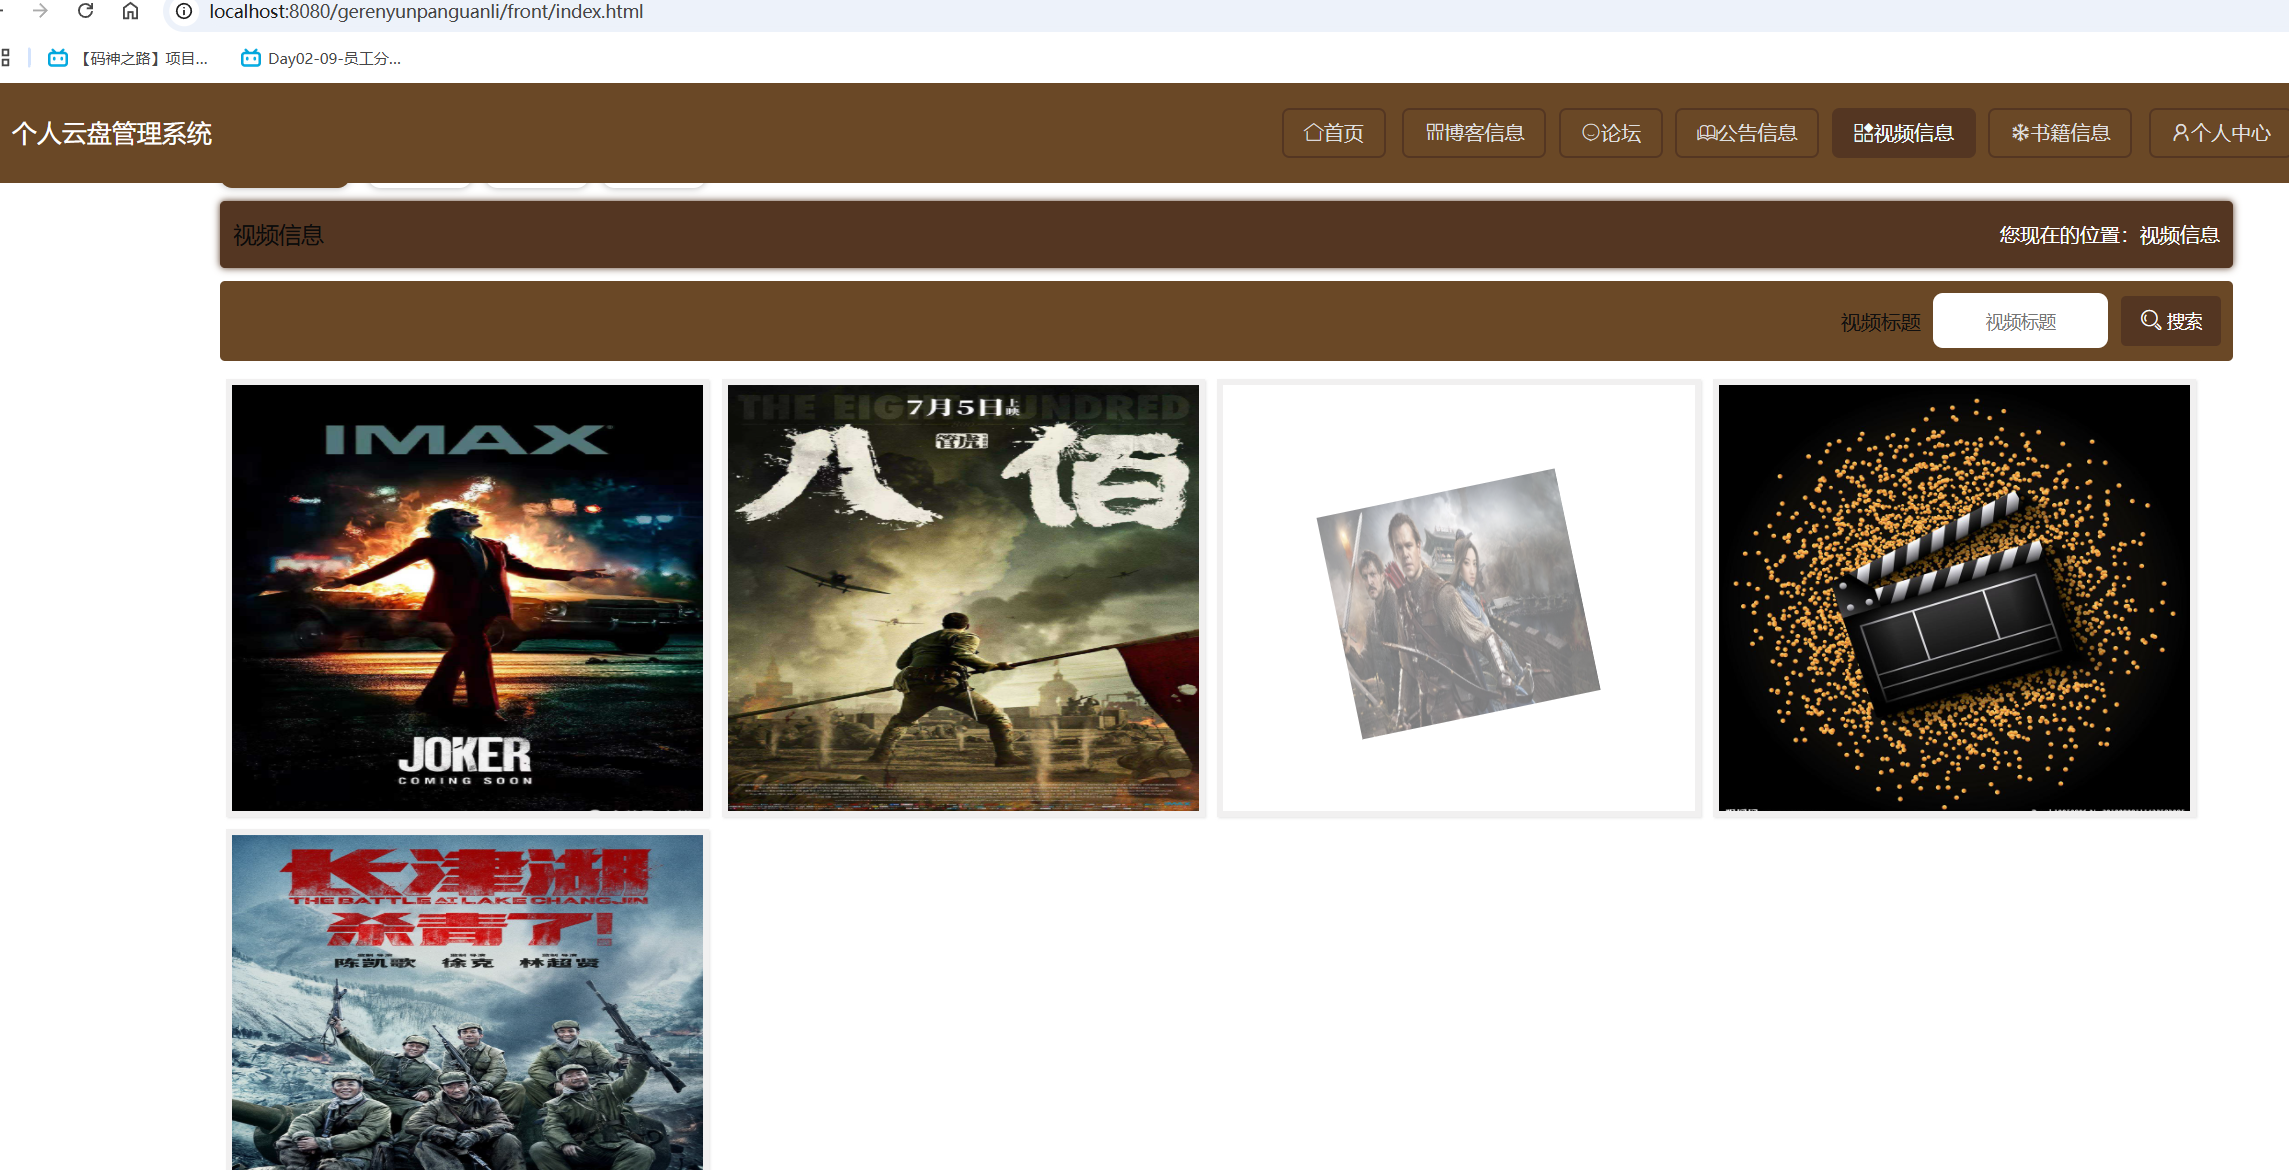
Task: Click the magnifier search button
Action: pyautogui.click(x=2170, y=321)
